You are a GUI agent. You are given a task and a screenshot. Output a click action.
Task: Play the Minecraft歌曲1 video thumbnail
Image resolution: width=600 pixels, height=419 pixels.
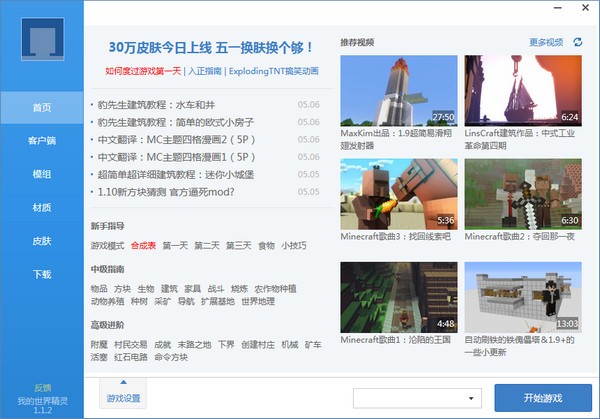tap(399, 297)
